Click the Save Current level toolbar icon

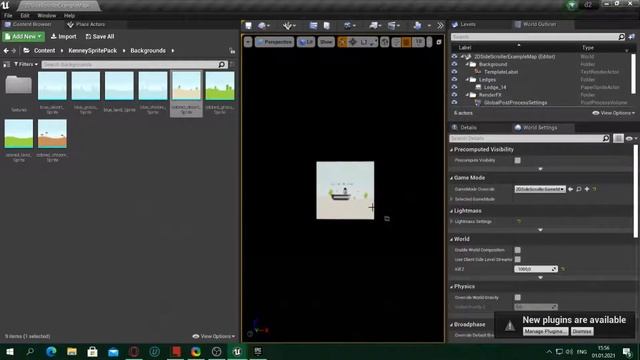tap(248, 26)
